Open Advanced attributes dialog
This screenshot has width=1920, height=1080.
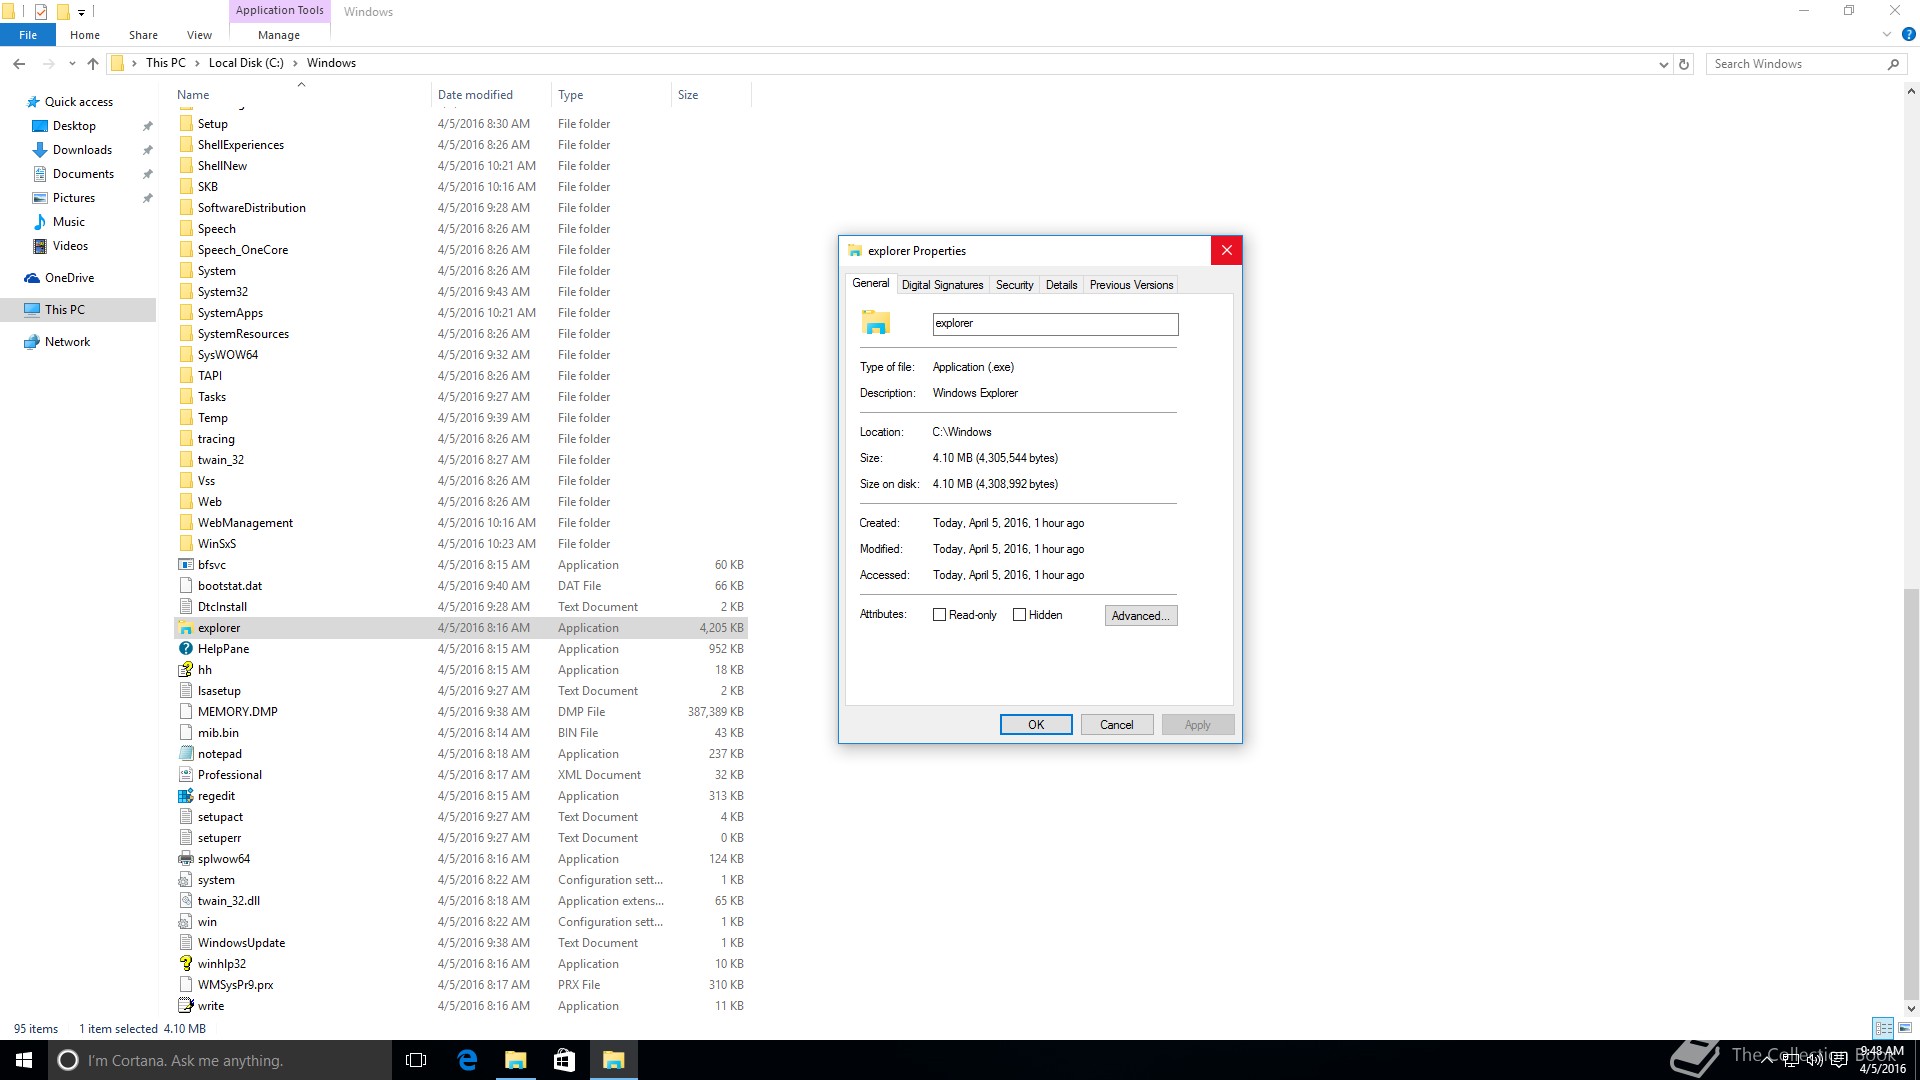coord(1141,616)
